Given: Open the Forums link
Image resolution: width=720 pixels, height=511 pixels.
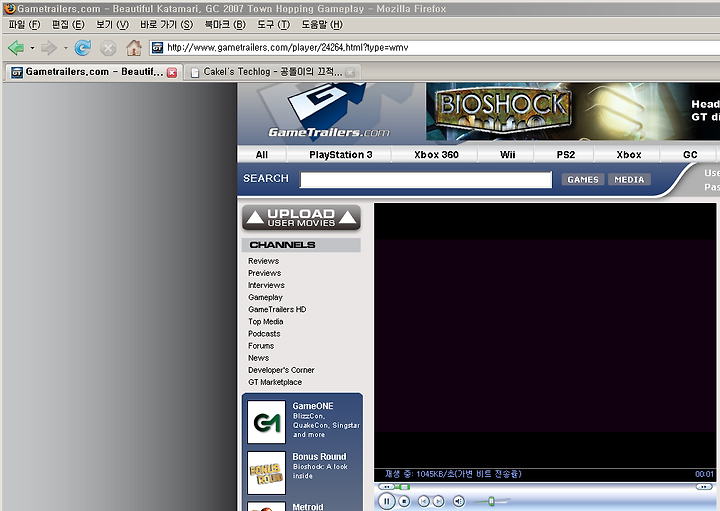Looking at the screenshot, I should tap(261, 346).
